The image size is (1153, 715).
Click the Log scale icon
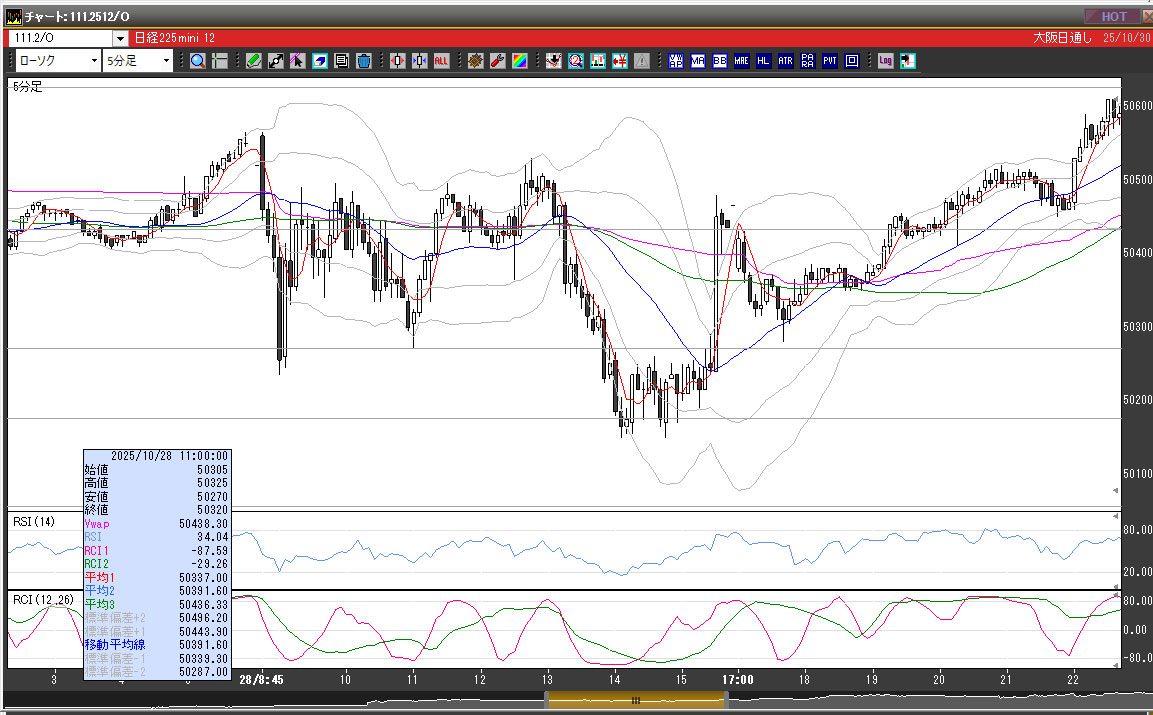point(885,61)
